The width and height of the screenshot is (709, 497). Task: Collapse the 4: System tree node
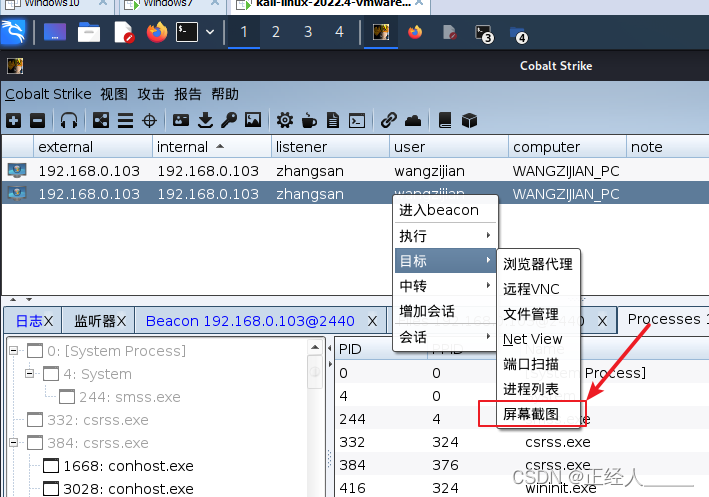tap(30, 374)
